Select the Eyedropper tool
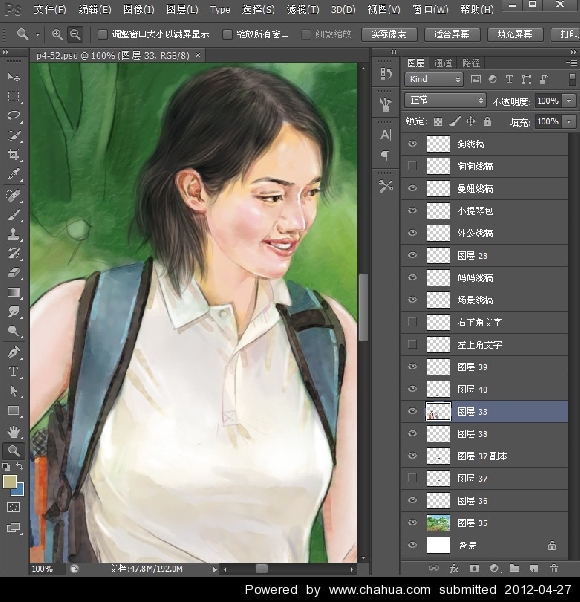Viewport: 580px width, 602px height. click(x=13, y=174)
